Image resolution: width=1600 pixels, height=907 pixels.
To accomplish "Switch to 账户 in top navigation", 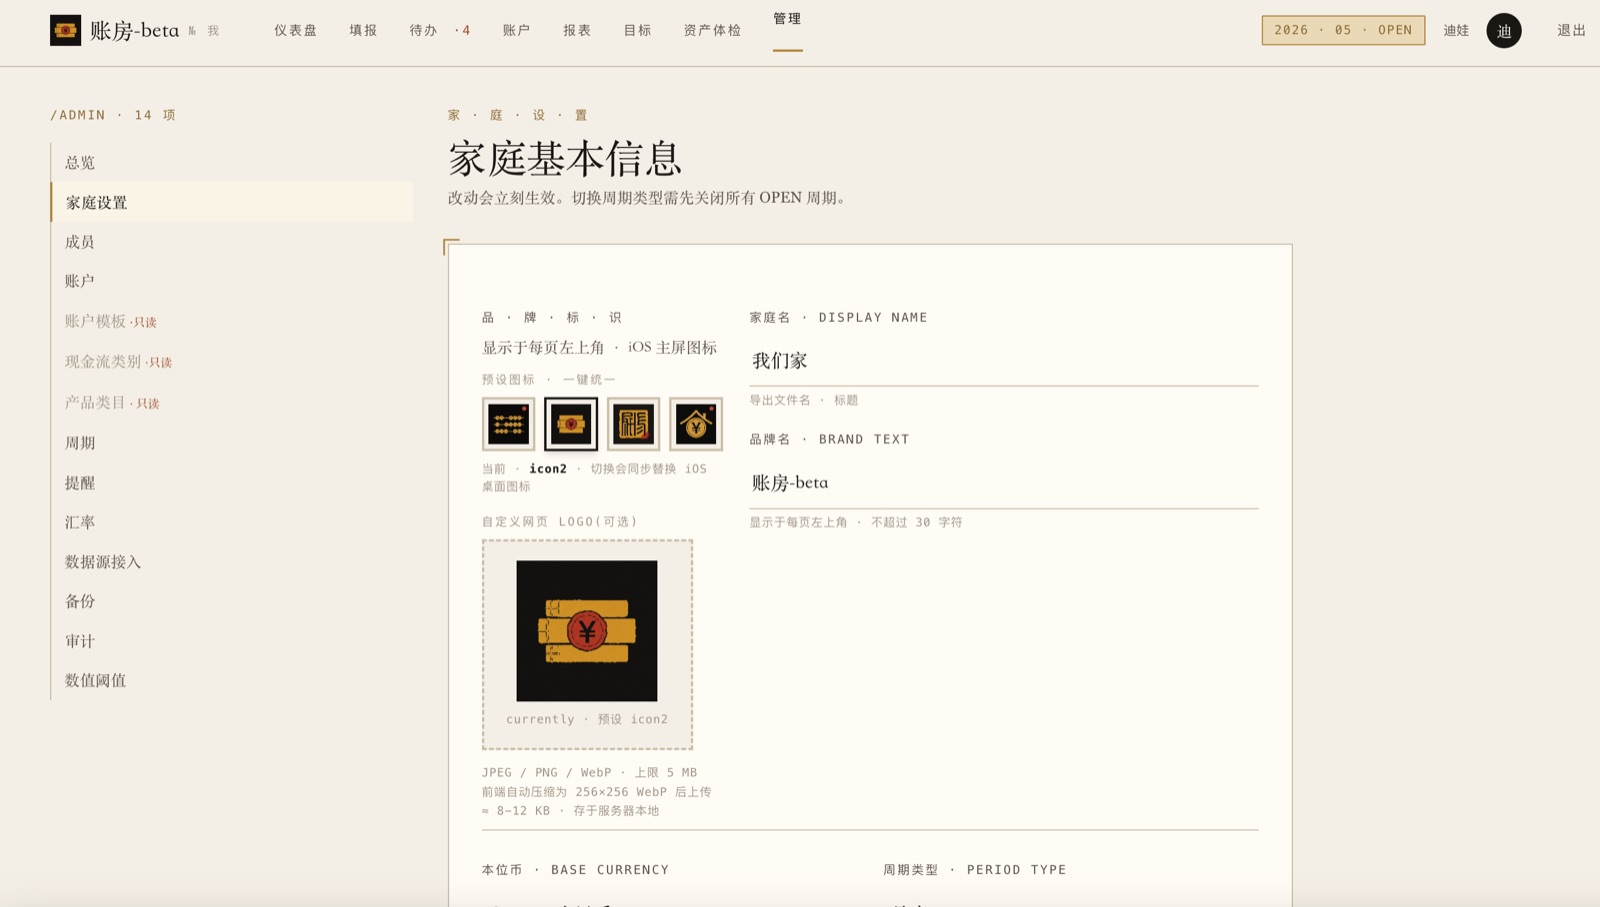I will click(517, 30).
